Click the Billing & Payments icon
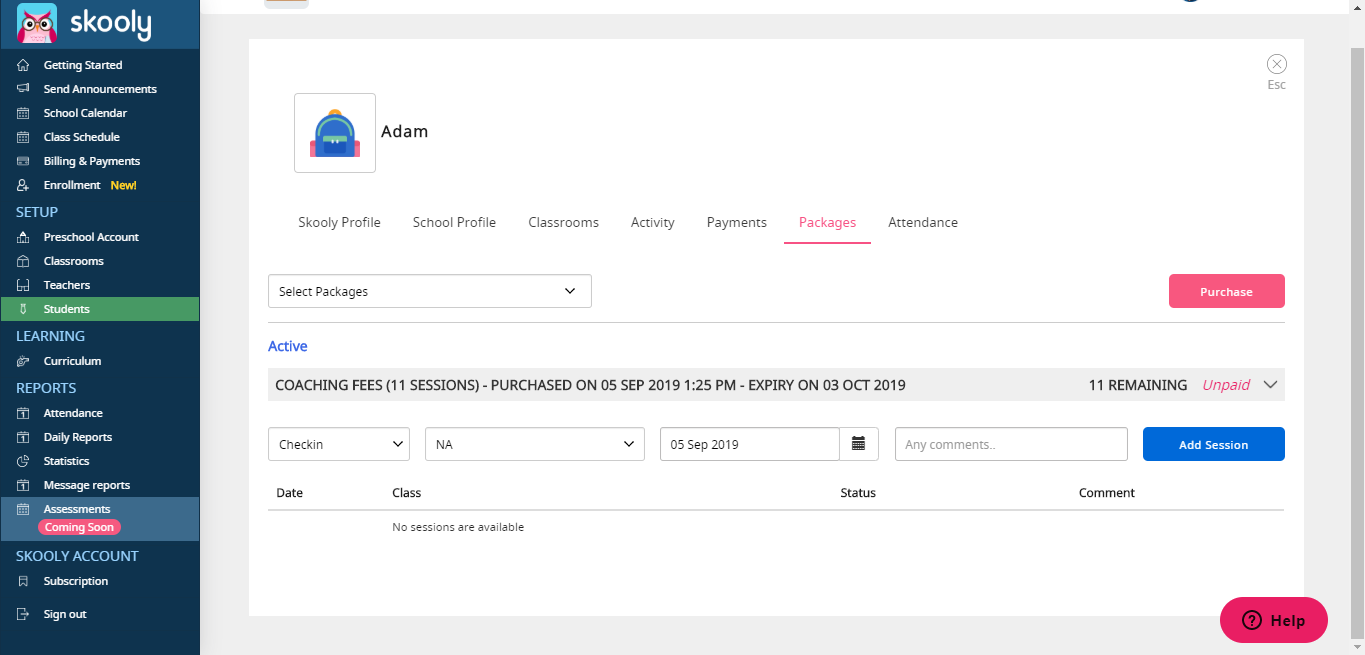1365x655 pixels. point(23,161)
